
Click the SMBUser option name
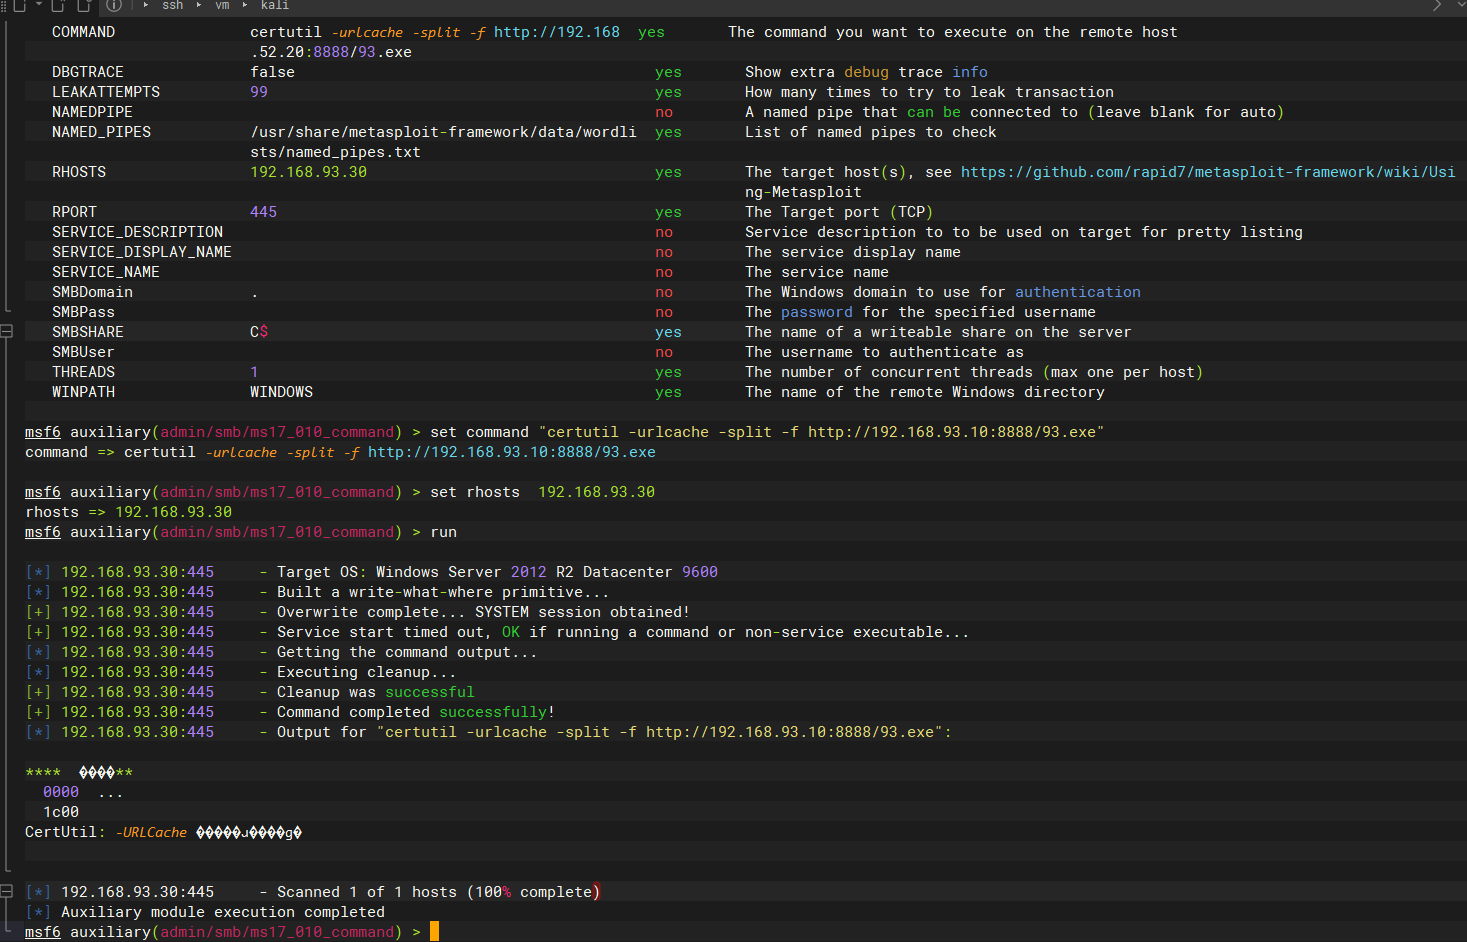point(83,352)
